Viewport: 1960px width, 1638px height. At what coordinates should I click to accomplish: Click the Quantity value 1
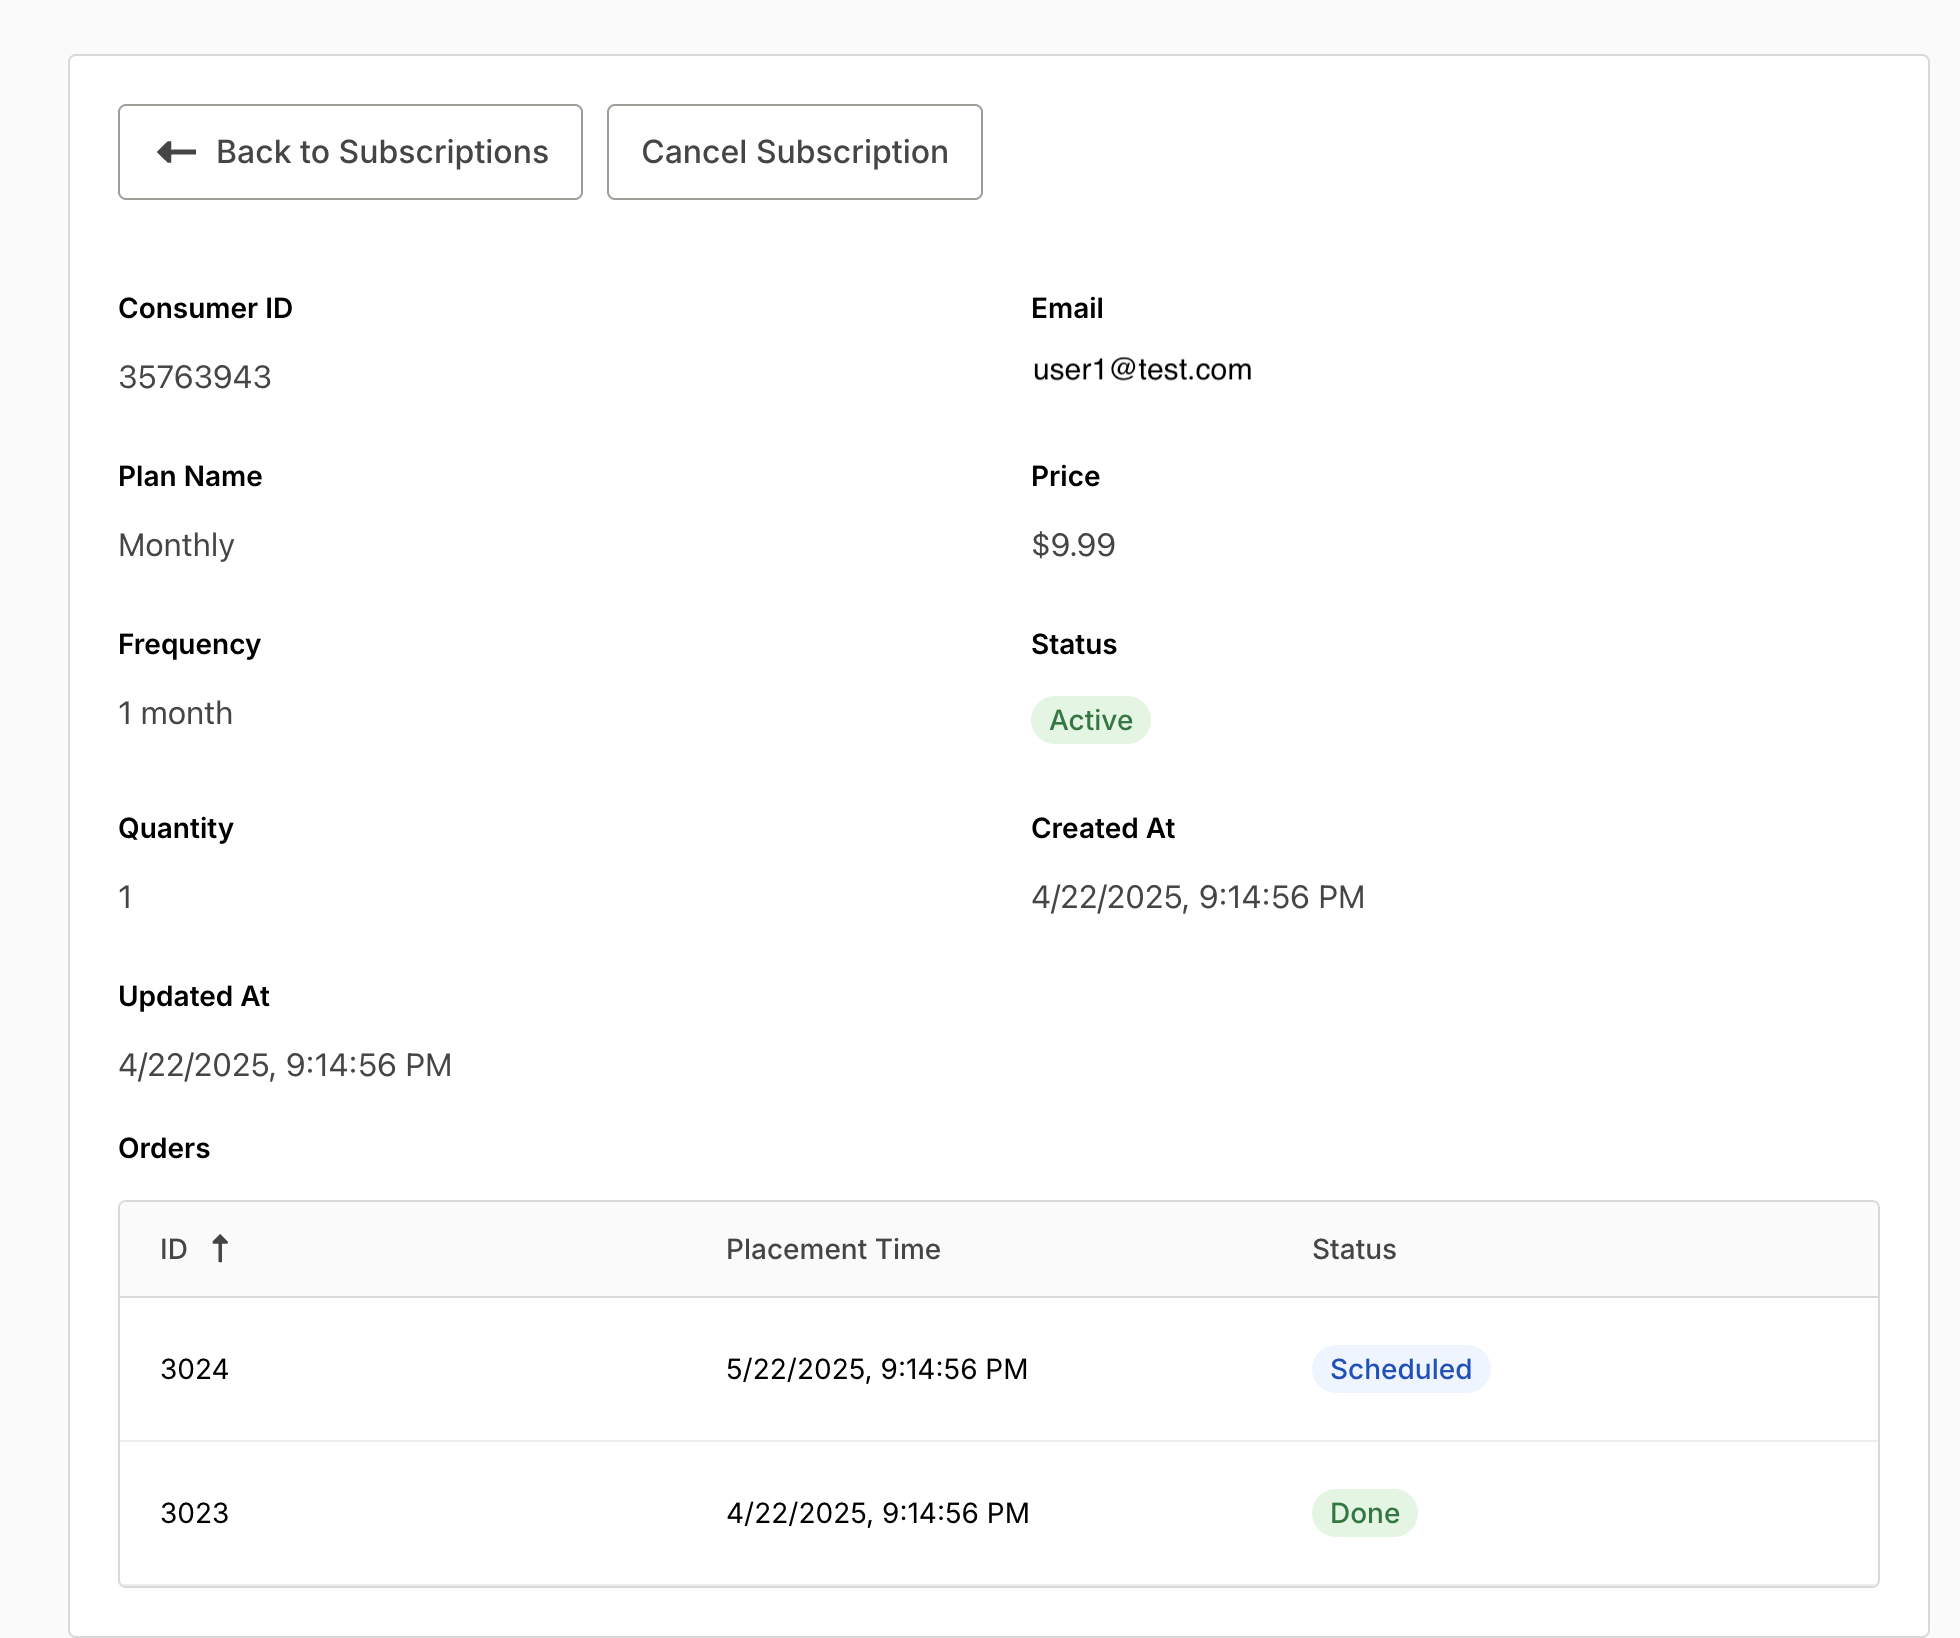pos(125,897)
